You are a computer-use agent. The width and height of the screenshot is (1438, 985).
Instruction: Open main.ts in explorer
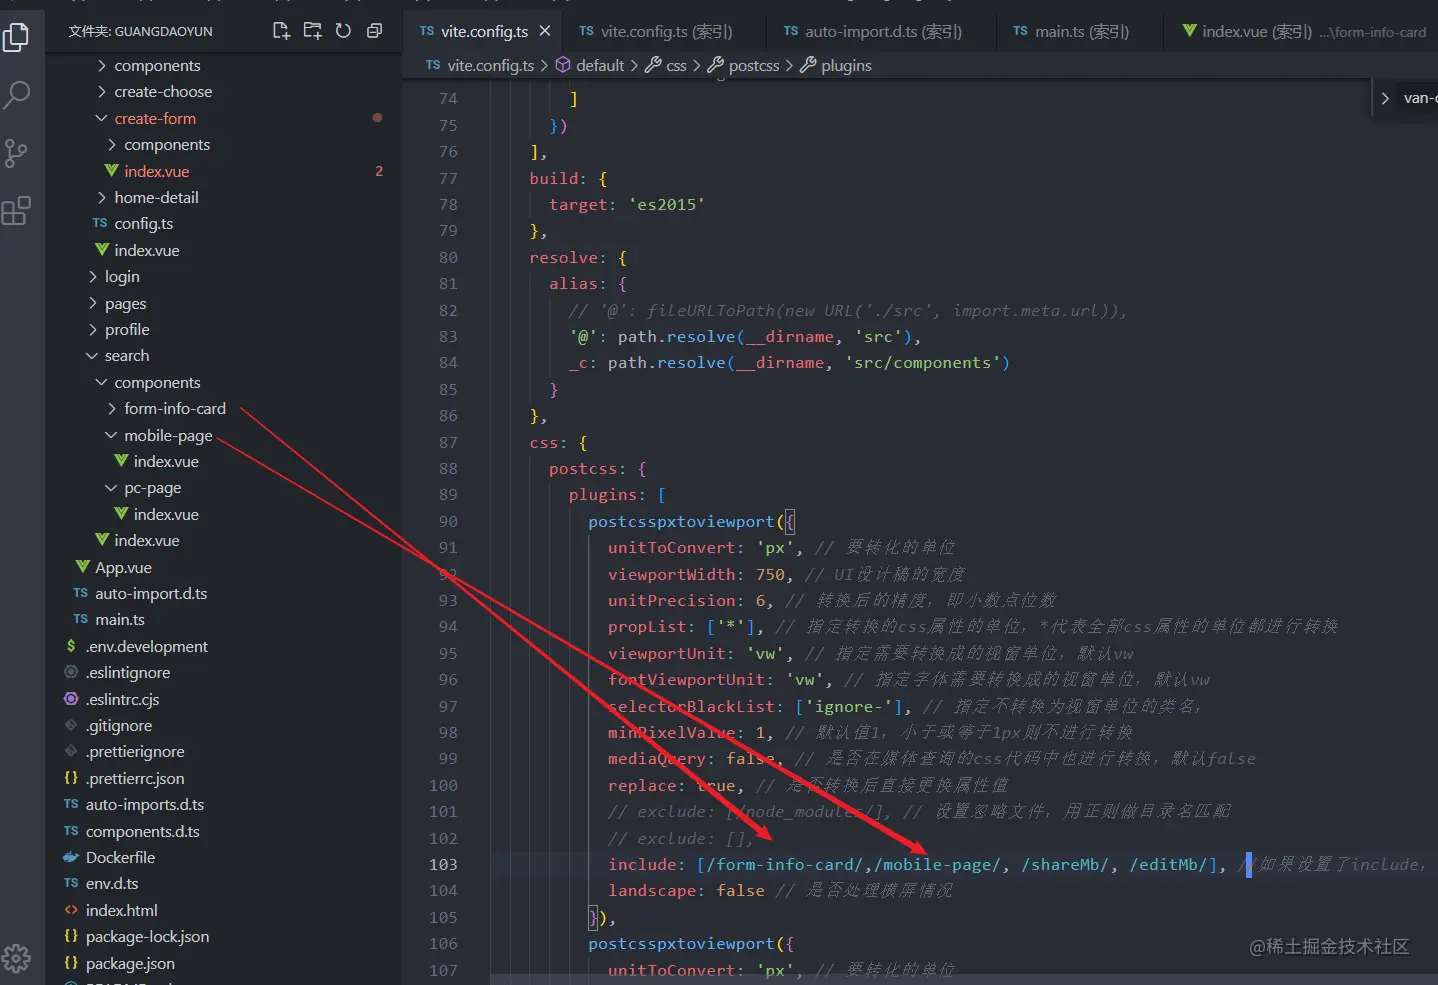[x=119, y=620]
